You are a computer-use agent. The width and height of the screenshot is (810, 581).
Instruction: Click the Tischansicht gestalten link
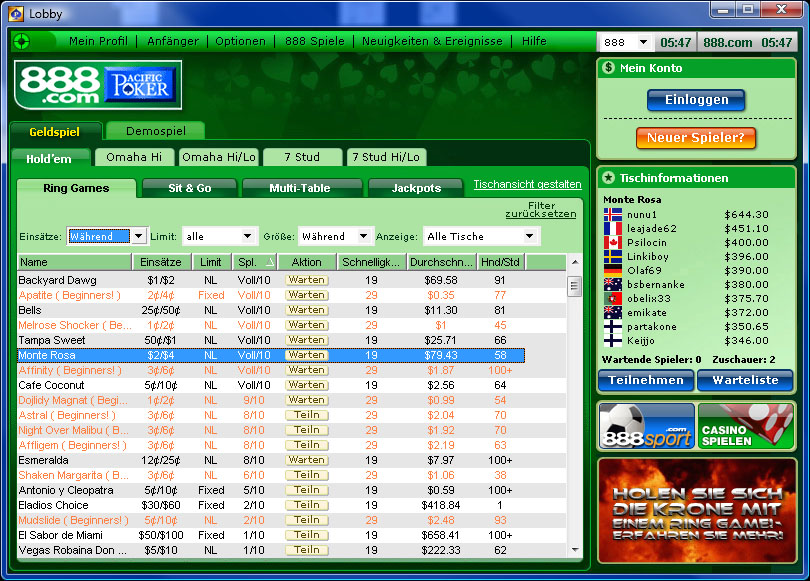tap(527, 184)
